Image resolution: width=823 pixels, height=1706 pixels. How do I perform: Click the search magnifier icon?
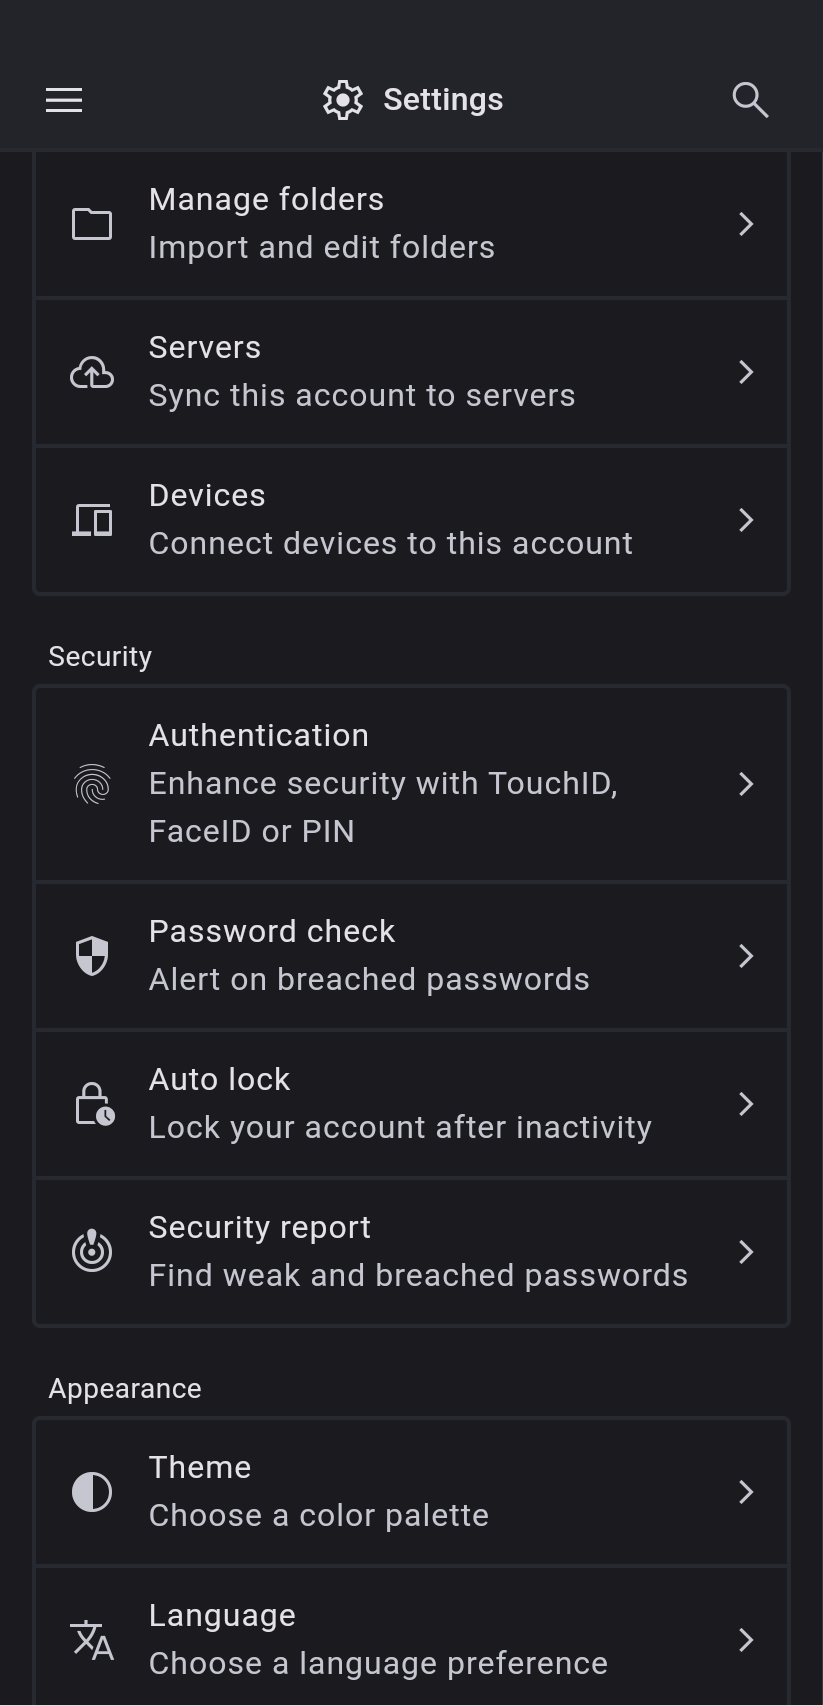[750, 100]
